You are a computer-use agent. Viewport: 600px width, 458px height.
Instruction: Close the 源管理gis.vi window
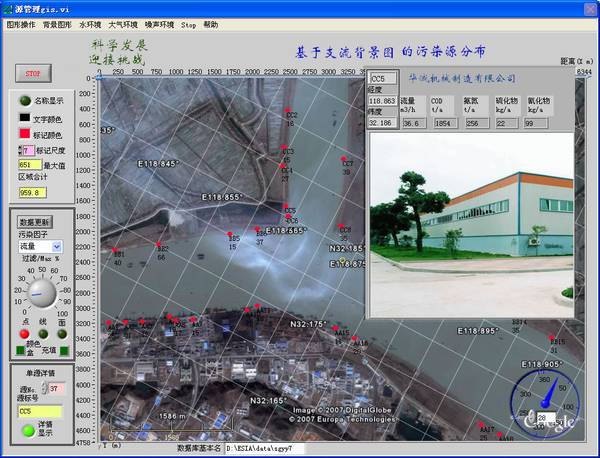[590, 9]
